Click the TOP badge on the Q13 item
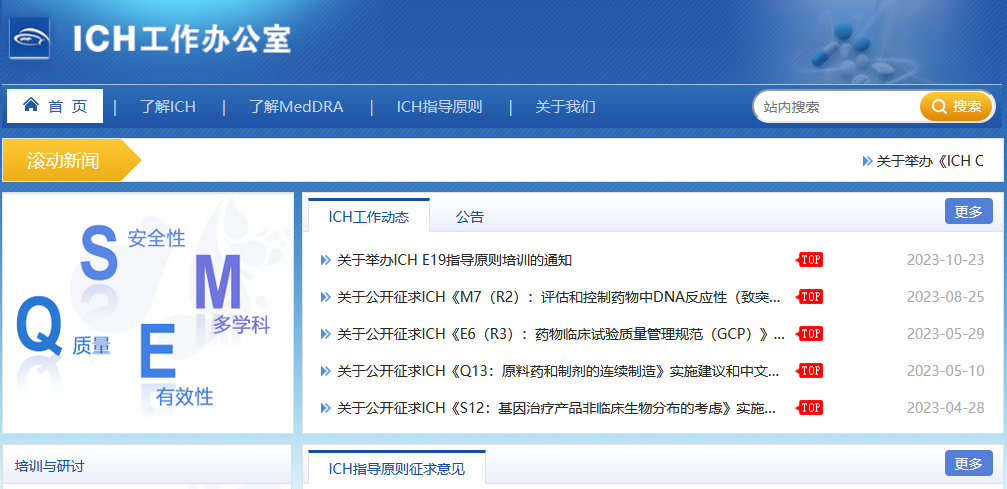 (x=810, y=370)
